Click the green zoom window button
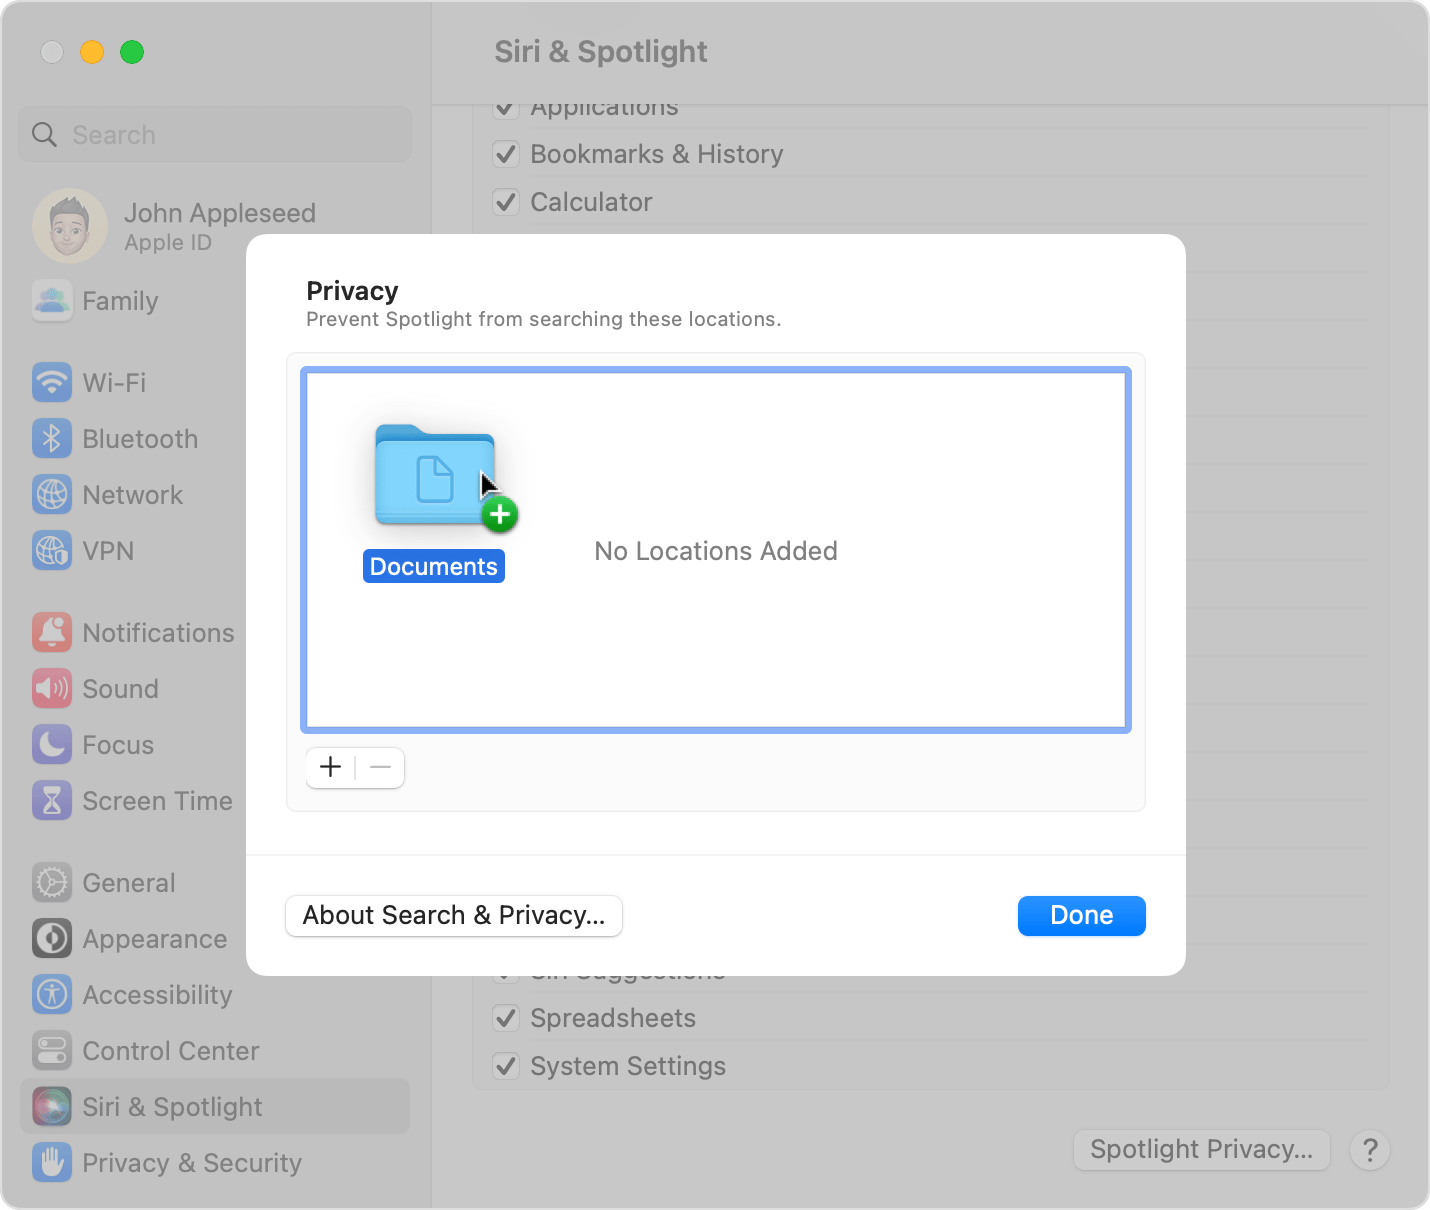Screen dimensions: 1430x1210 click(132, 52)
